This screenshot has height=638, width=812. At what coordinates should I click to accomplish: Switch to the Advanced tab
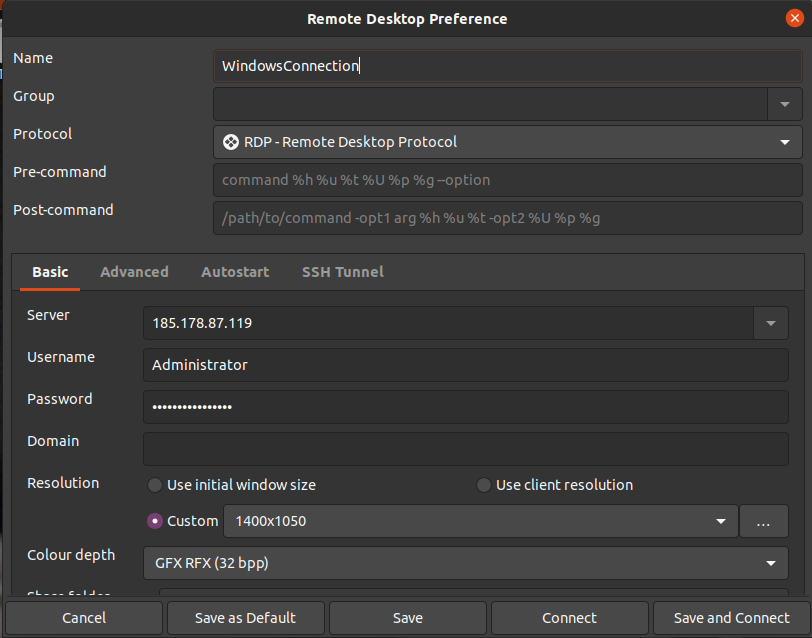134,272
